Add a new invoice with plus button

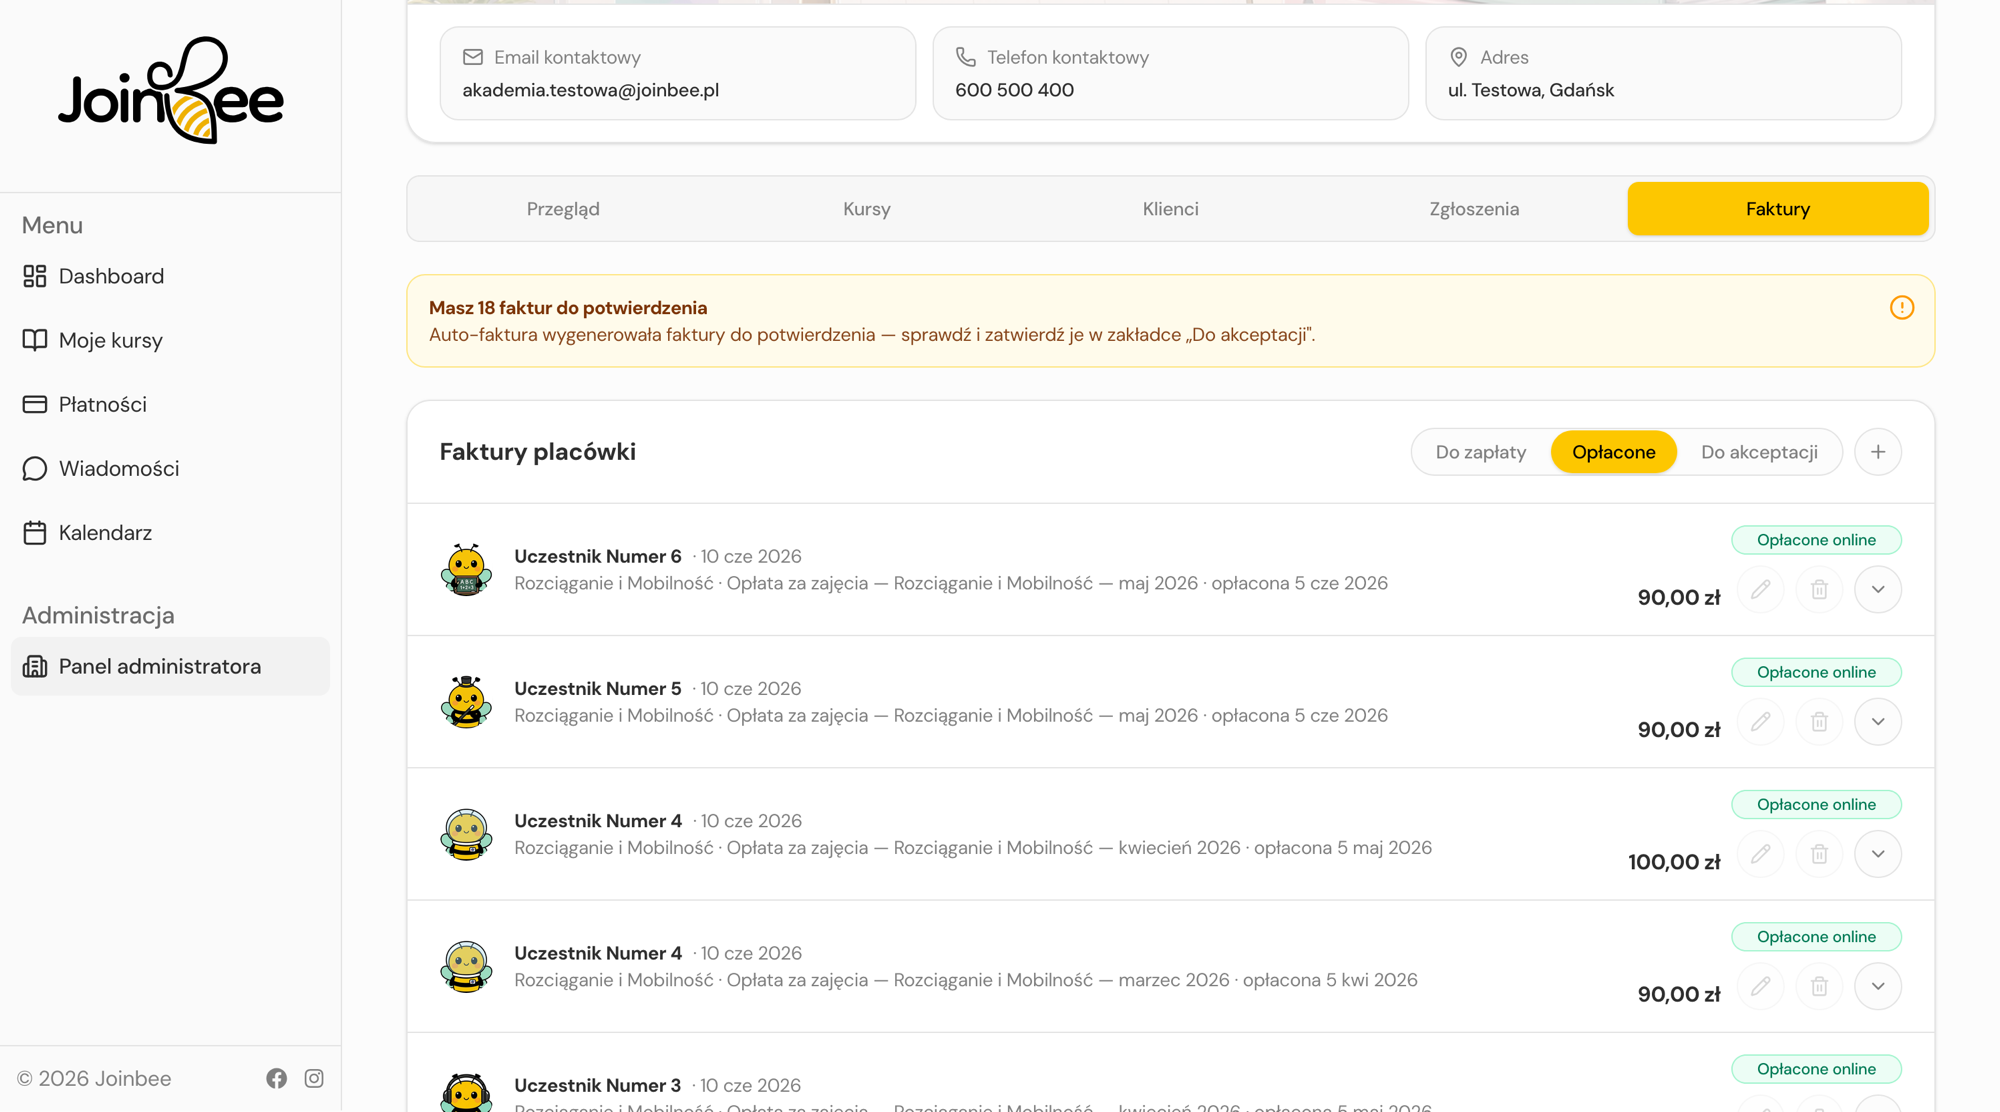click(1878, 452)
